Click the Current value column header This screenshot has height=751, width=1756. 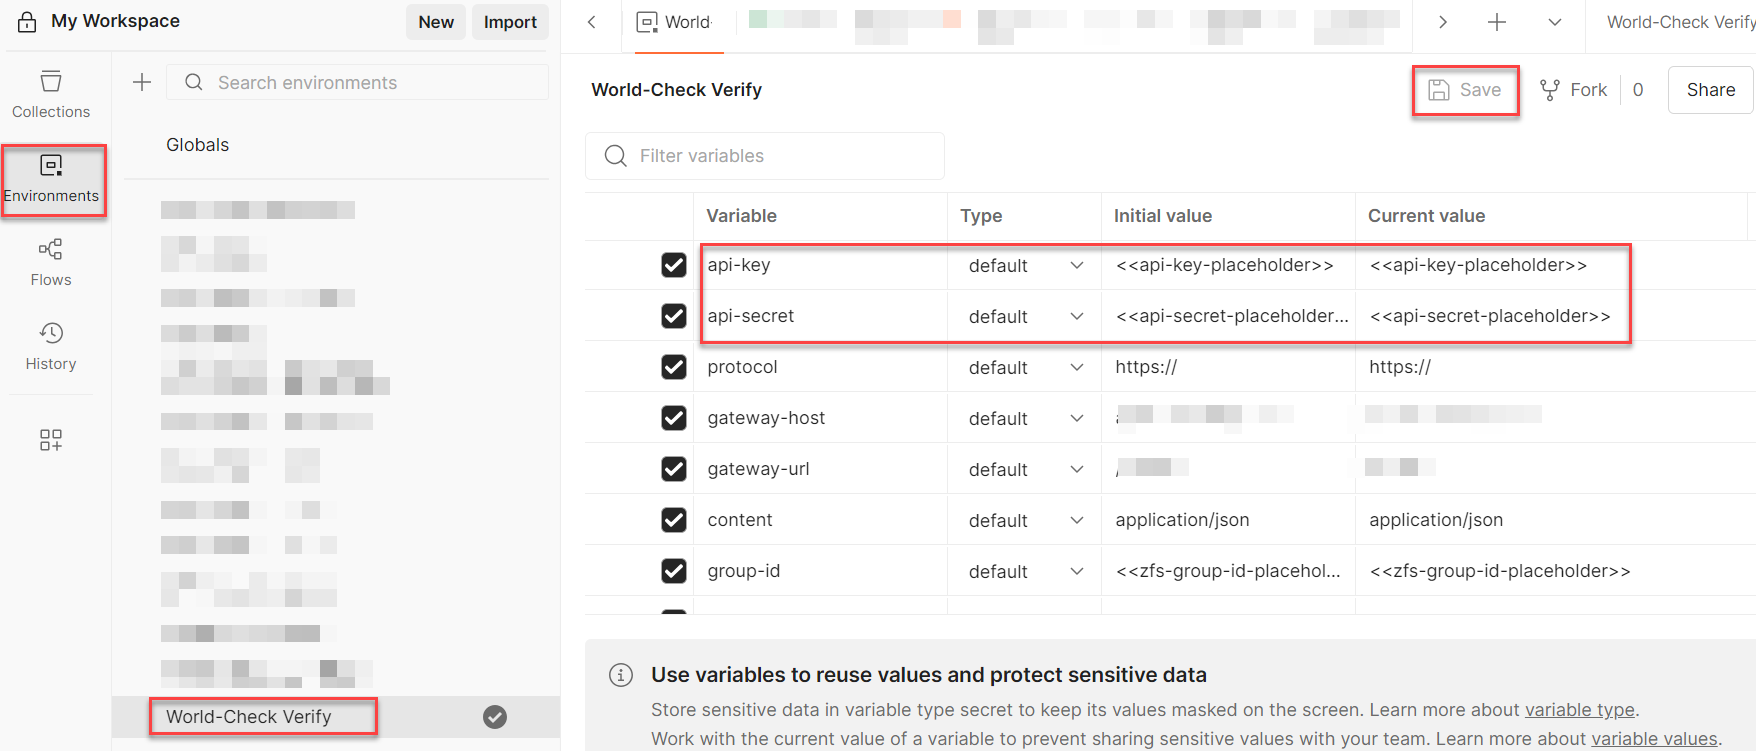(1426, 216)
